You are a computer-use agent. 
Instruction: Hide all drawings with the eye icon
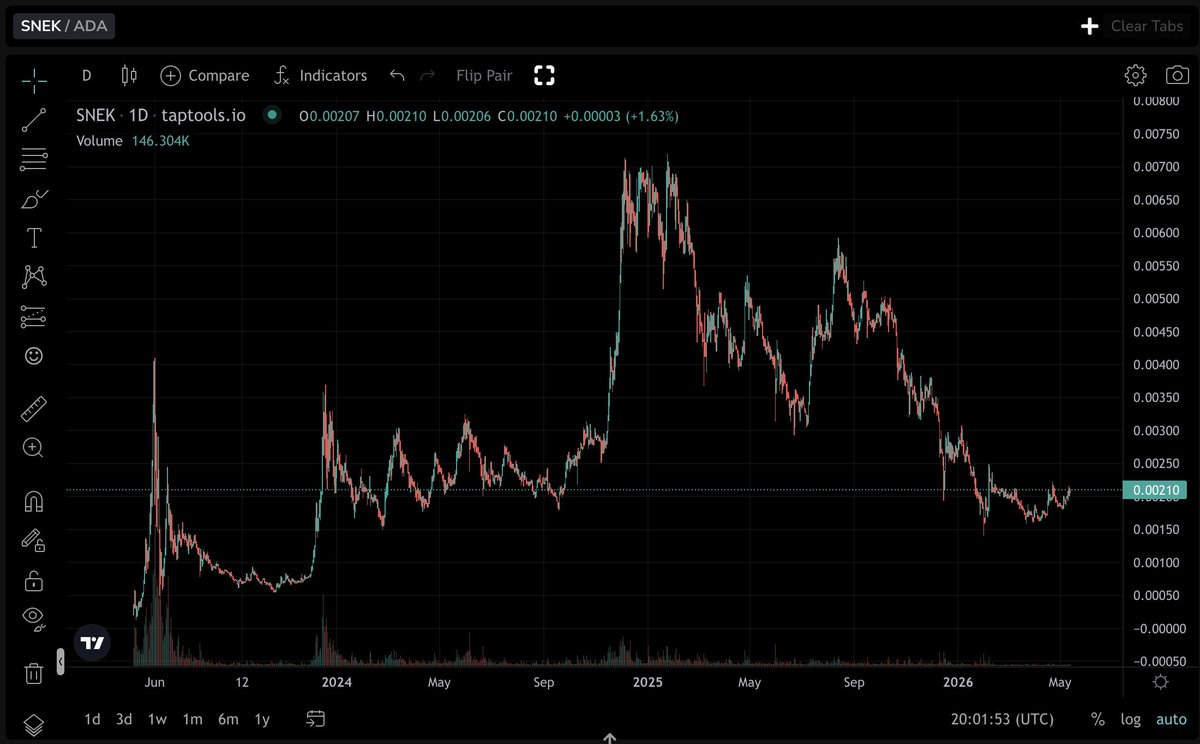pos(34,619)
